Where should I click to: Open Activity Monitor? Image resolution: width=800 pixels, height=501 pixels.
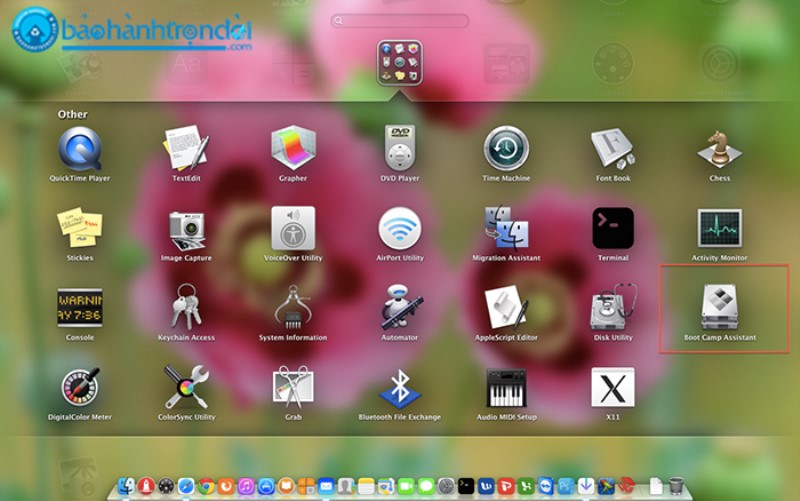719,228
